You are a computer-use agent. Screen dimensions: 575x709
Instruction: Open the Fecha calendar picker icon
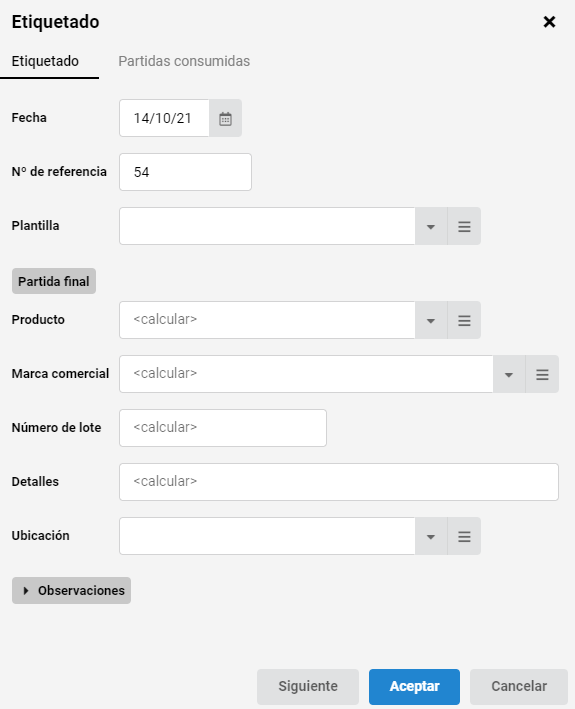pos(225,118)
